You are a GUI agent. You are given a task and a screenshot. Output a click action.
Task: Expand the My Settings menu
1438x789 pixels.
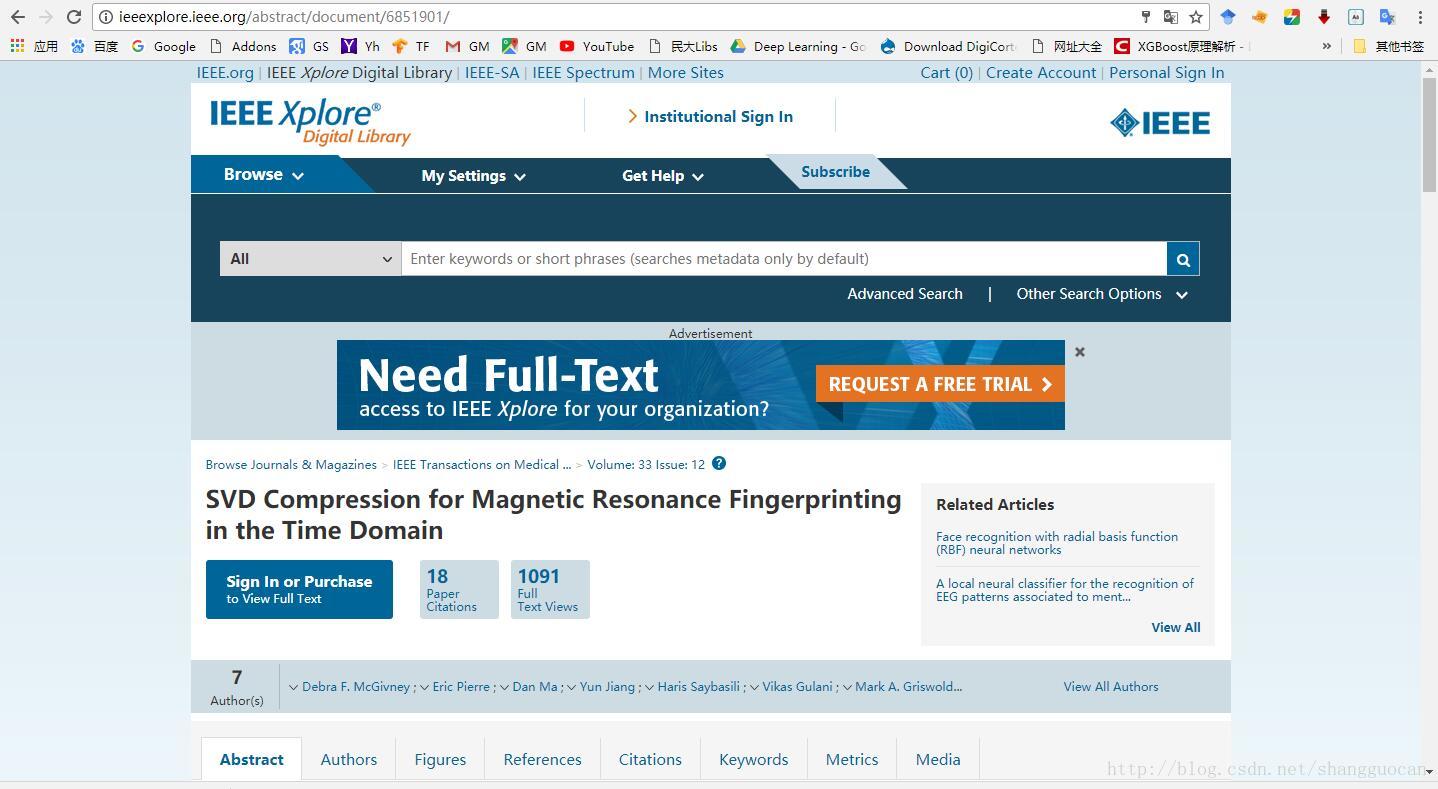(x=474, y=175)
